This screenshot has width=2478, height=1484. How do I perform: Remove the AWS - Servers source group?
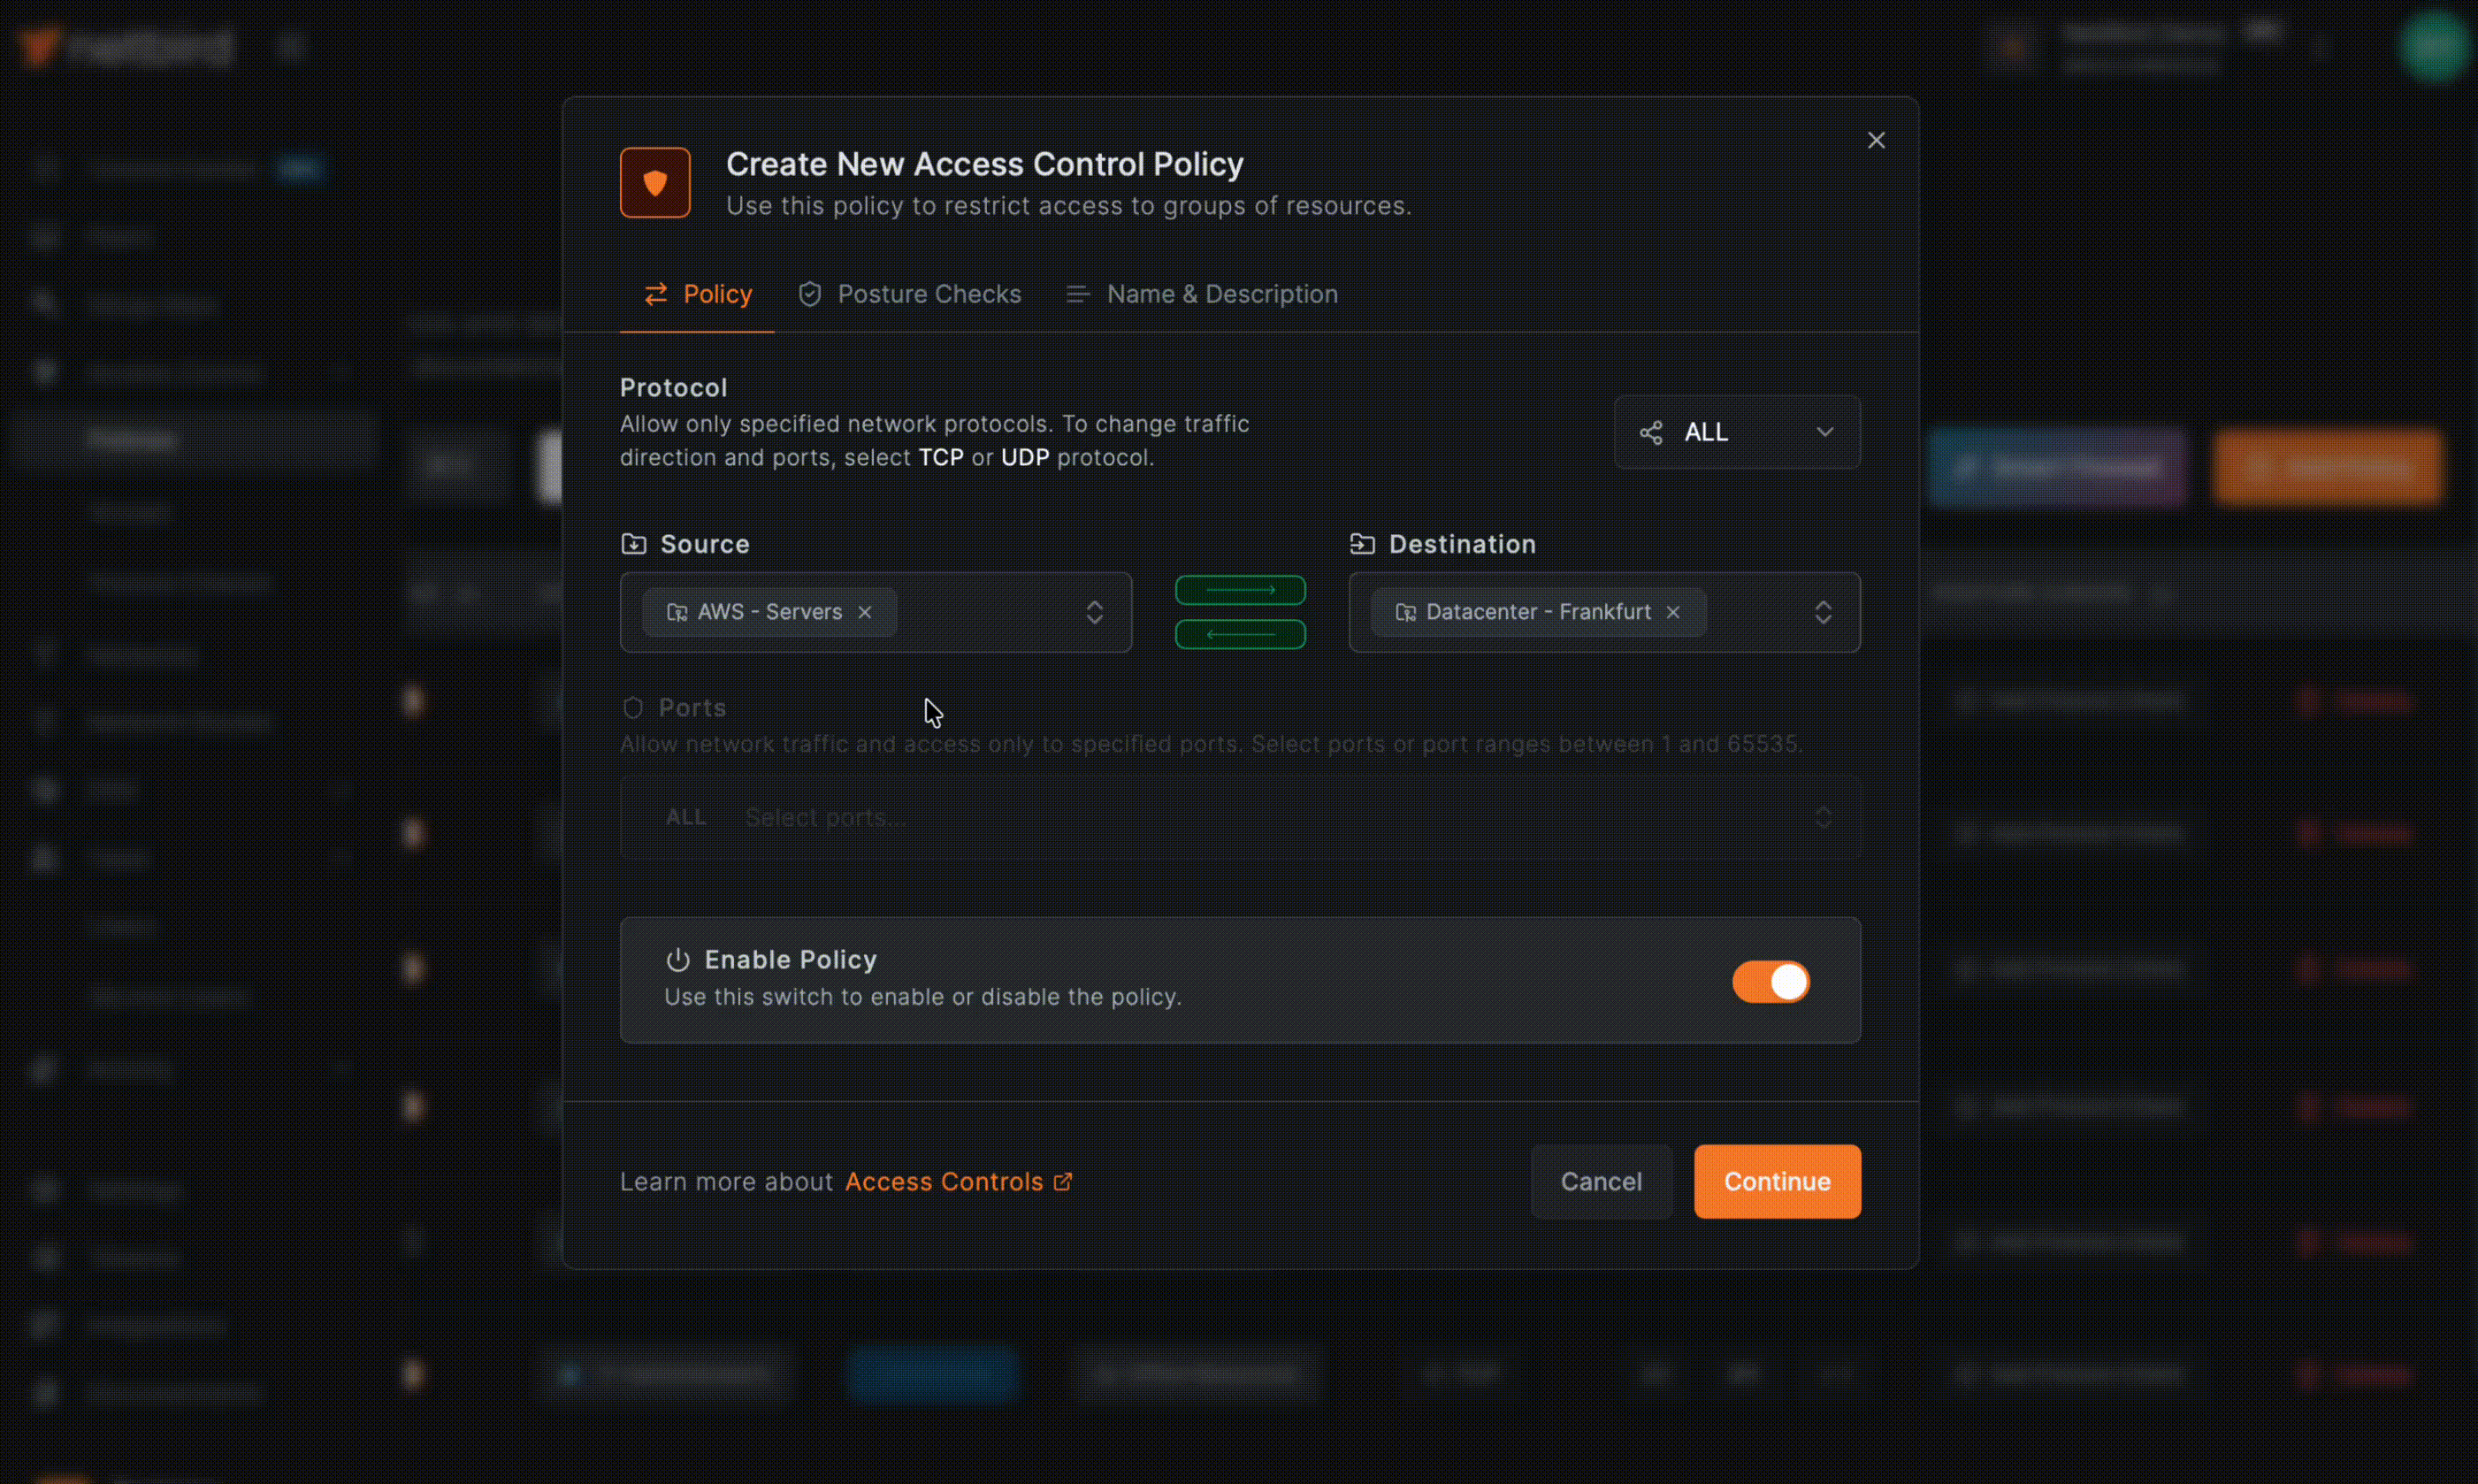pyautogui.click(x=864, y=612)
